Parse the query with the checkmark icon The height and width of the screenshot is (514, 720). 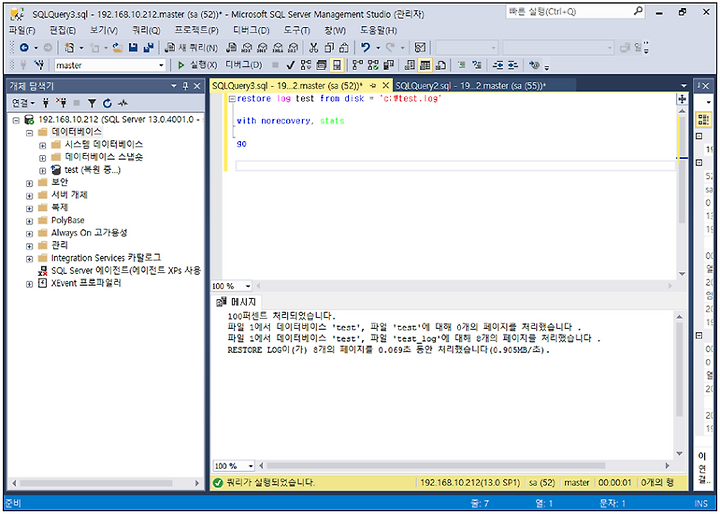click(290, 65)
